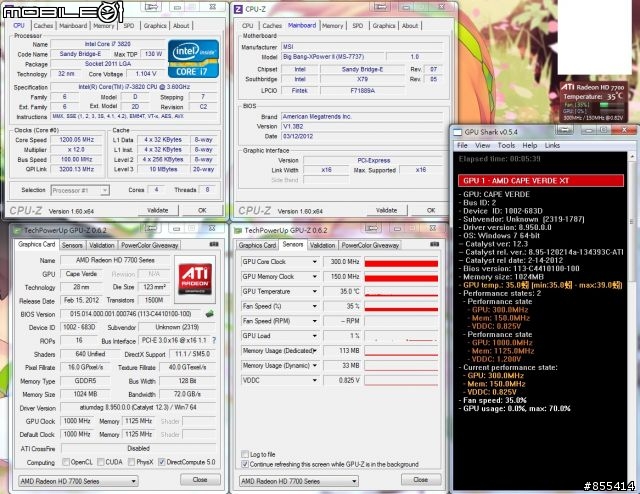Open the GPU Load sensor dropdown
This screenshot has width=640, height=494.
315,336
